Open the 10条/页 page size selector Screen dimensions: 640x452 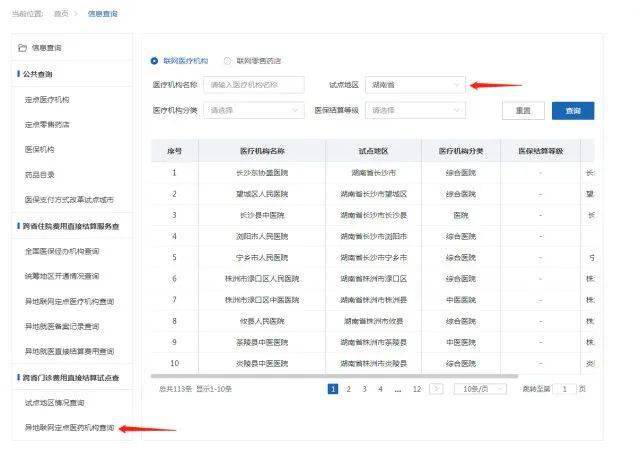[x=479, y=388]
